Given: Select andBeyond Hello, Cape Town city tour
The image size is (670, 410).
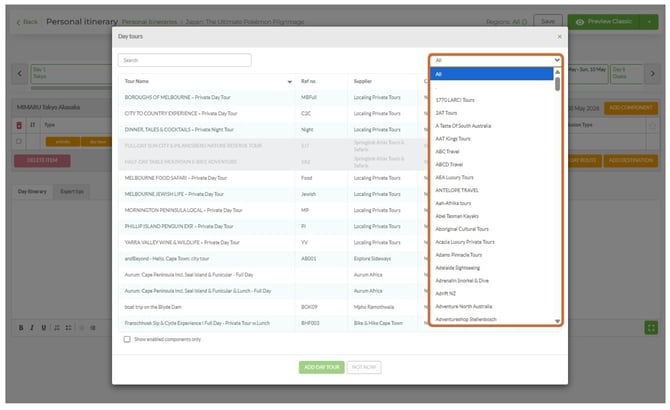Looking at the screenshot, I should point(273,259).
